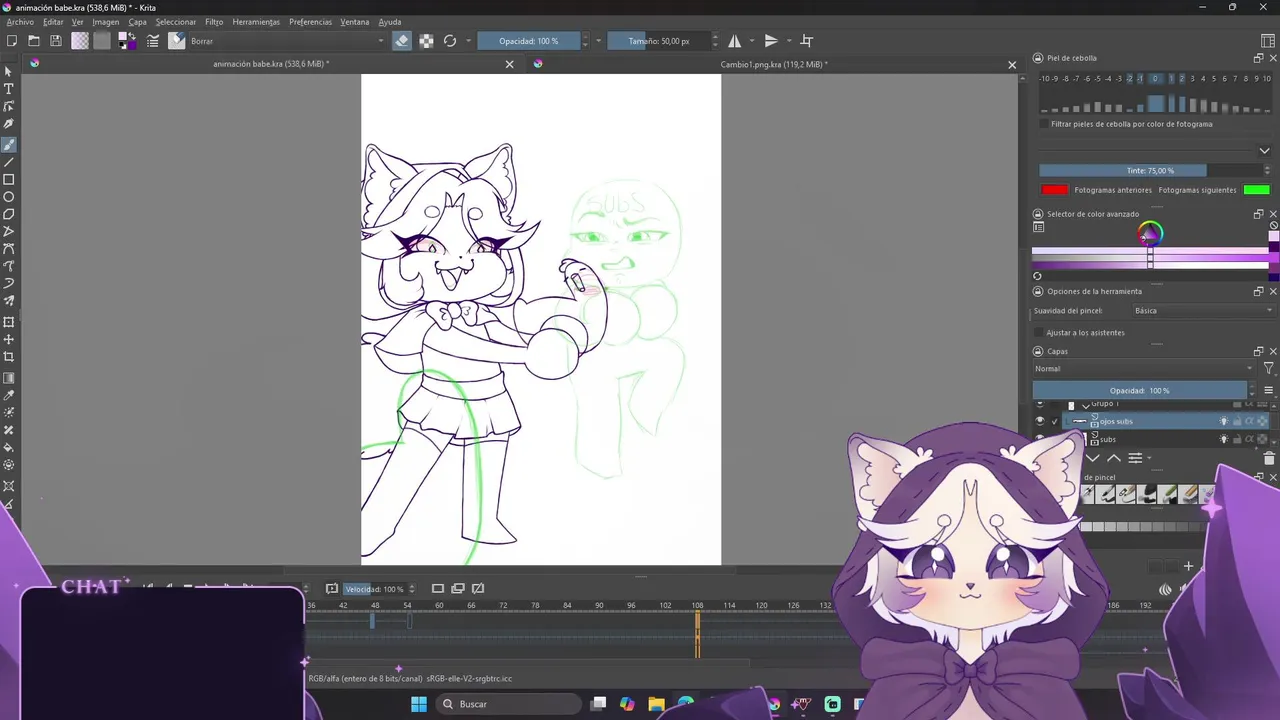Toggle visibility of ojos subs layer

pos(1040,421)
